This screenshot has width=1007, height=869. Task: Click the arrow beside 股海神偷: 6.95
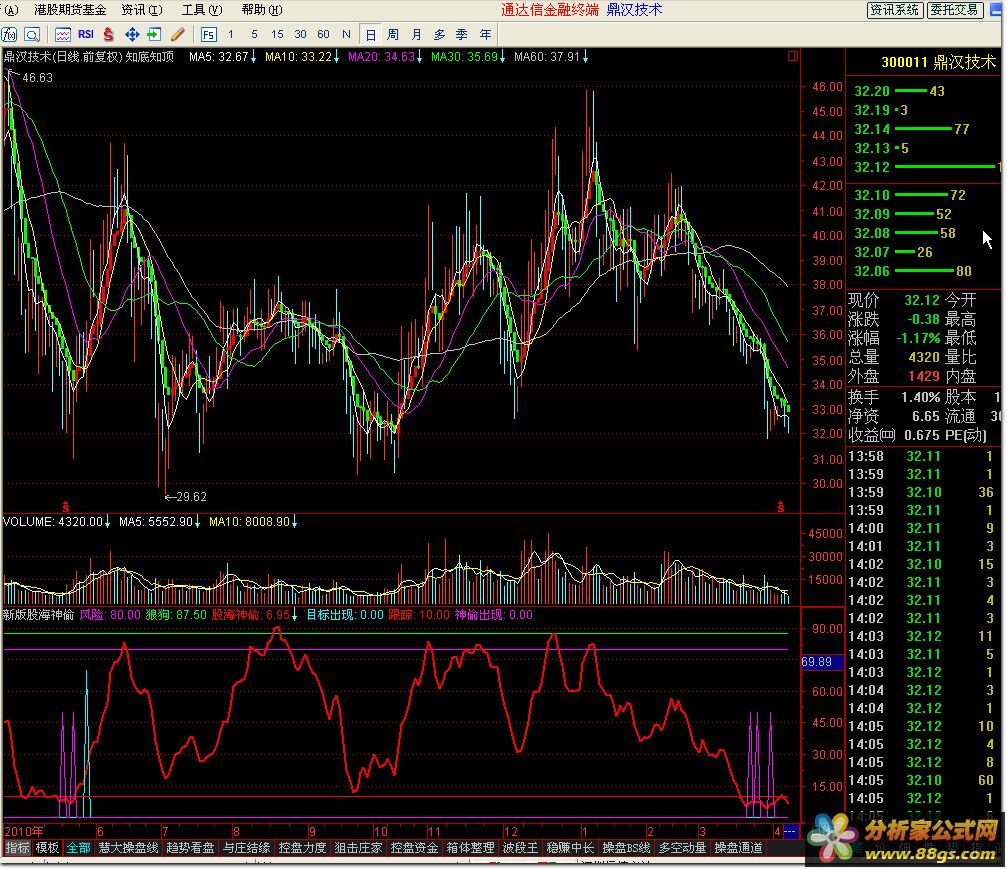(294, 615)
